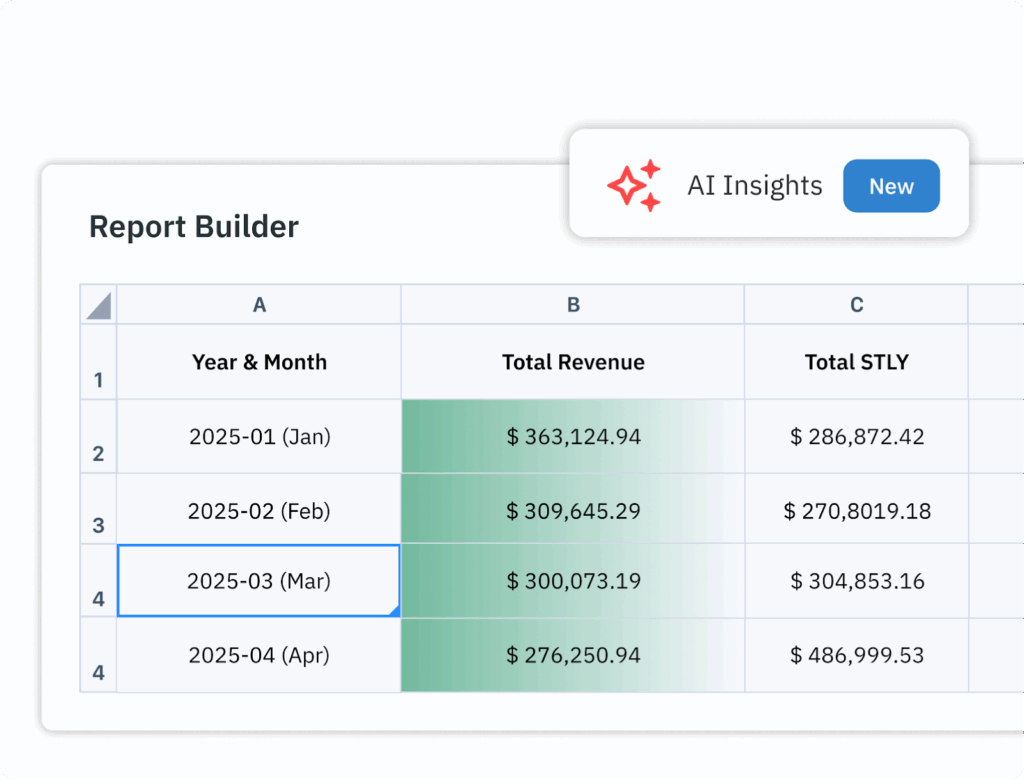
Task: Click the fill handle on cell A4
Action: (397, 613)
